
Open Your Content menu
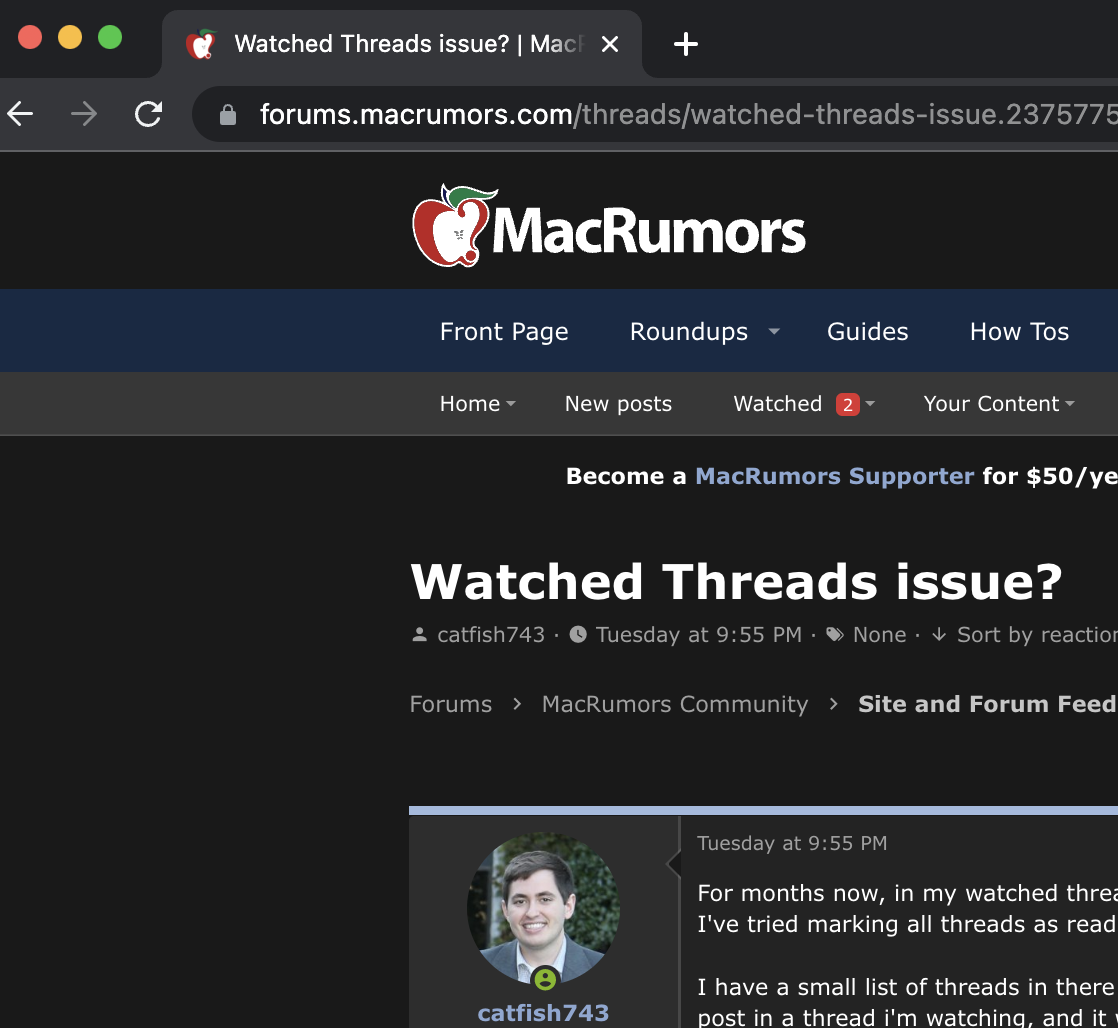click(x=992, y=404)
